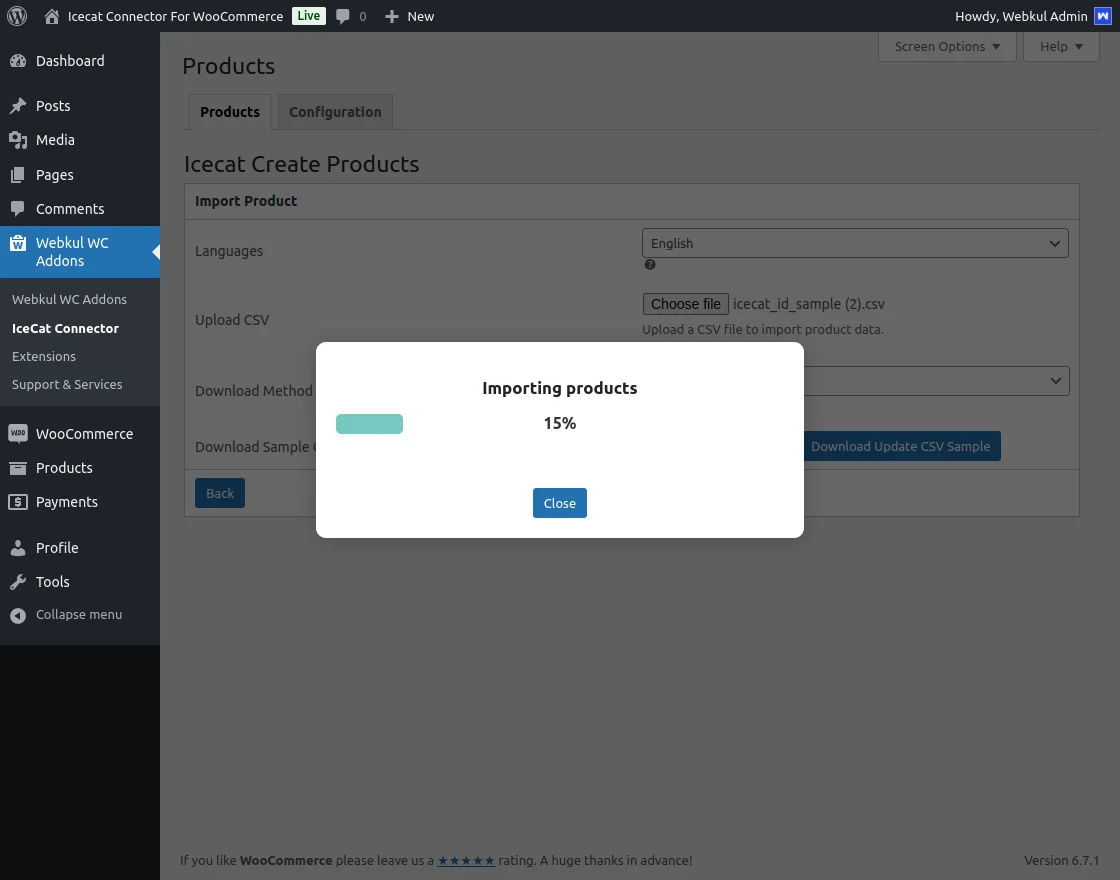Open Dashboard menu item
This screenshot has height=880, width=1120.
(x=80, y=61)
